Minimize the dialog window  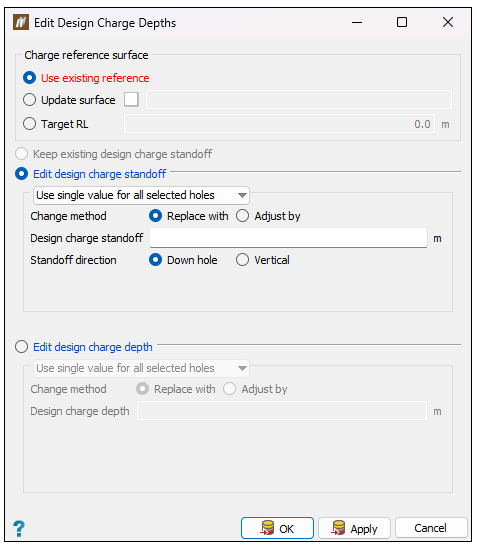(x=357, y=22)
